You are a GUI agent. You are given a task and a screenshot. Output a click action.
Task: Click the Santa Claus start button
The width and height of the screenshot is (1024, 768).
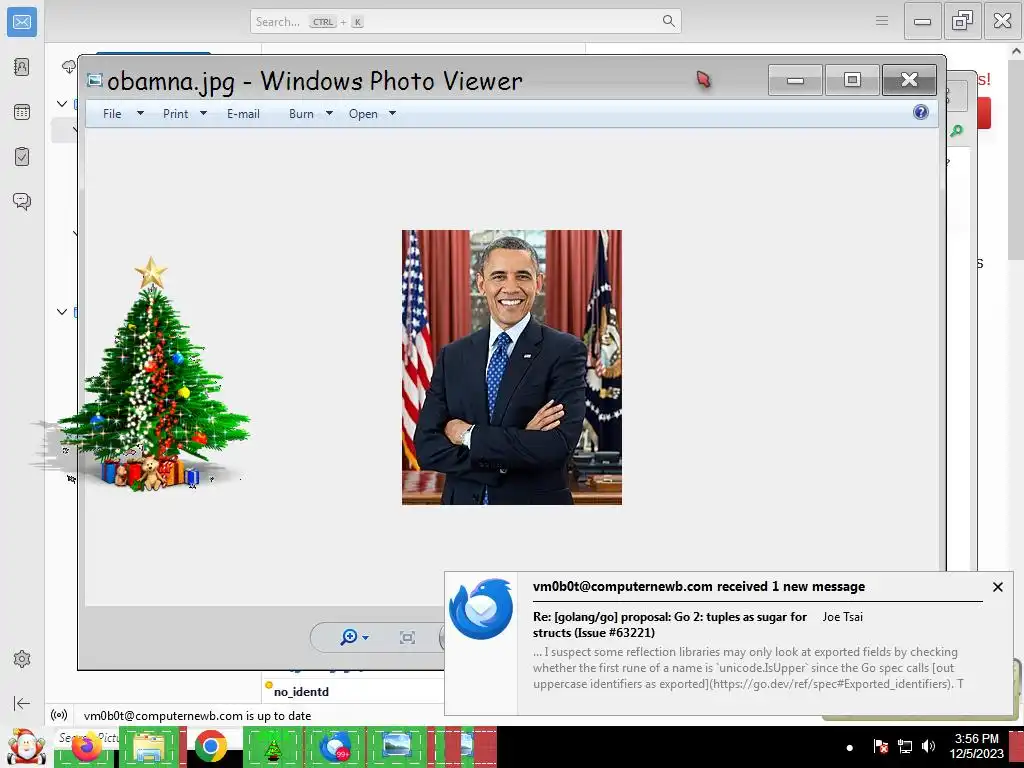(26, 747)
